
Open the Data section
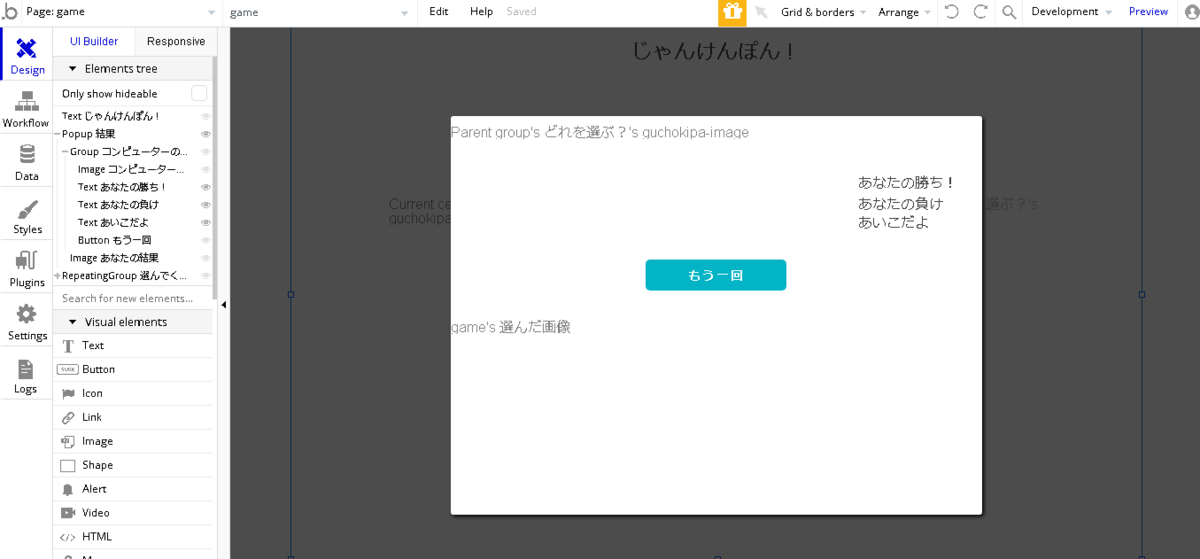(x=27, y=163)
